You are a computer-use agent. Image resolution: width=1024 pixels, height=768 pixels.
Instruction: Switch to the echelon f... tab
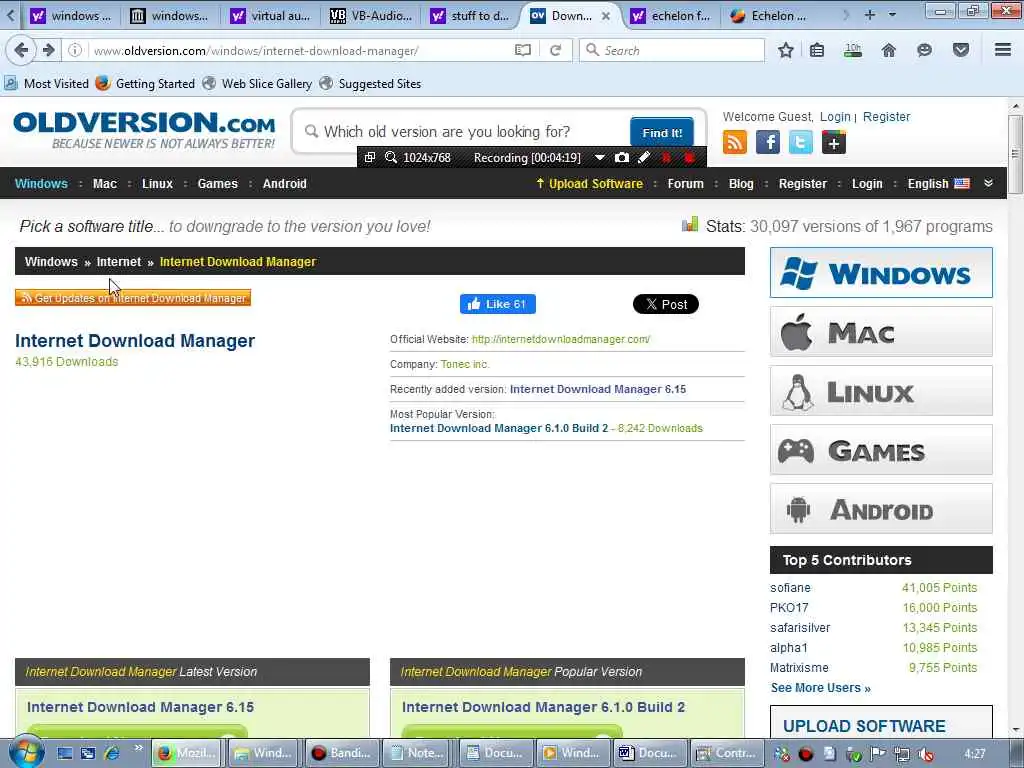click(x=673, y=16)
